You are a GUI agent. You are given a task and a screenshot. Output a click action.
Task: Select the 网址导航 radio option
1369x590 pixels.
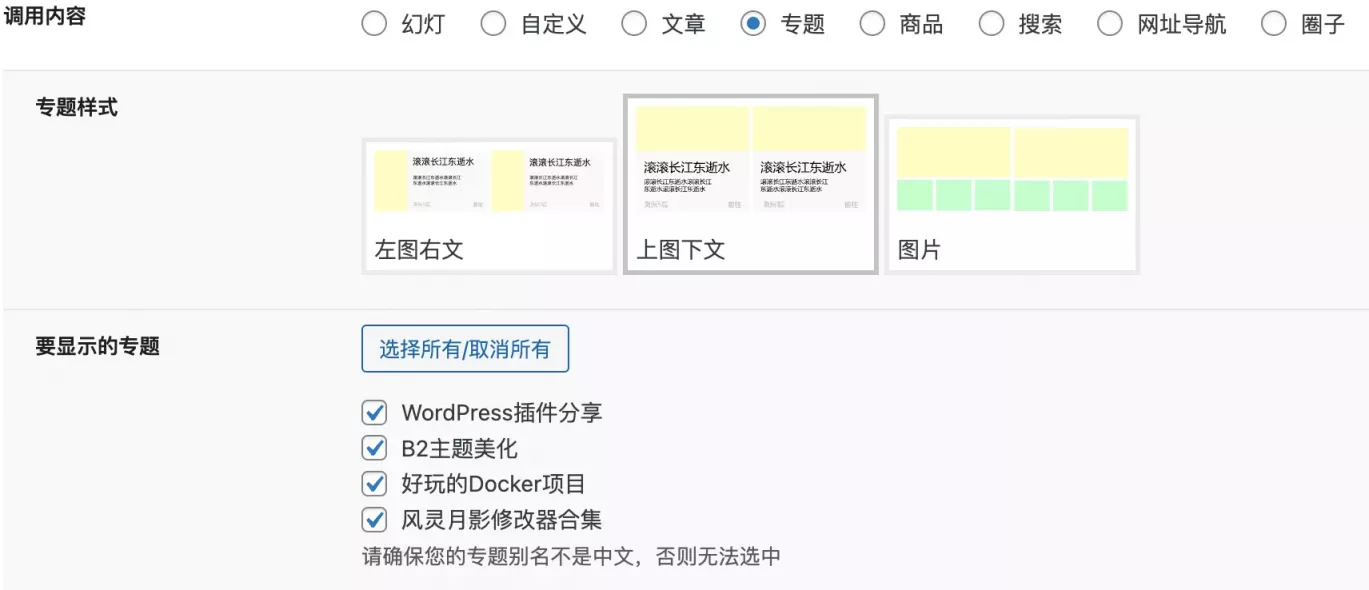point(1111,22)
